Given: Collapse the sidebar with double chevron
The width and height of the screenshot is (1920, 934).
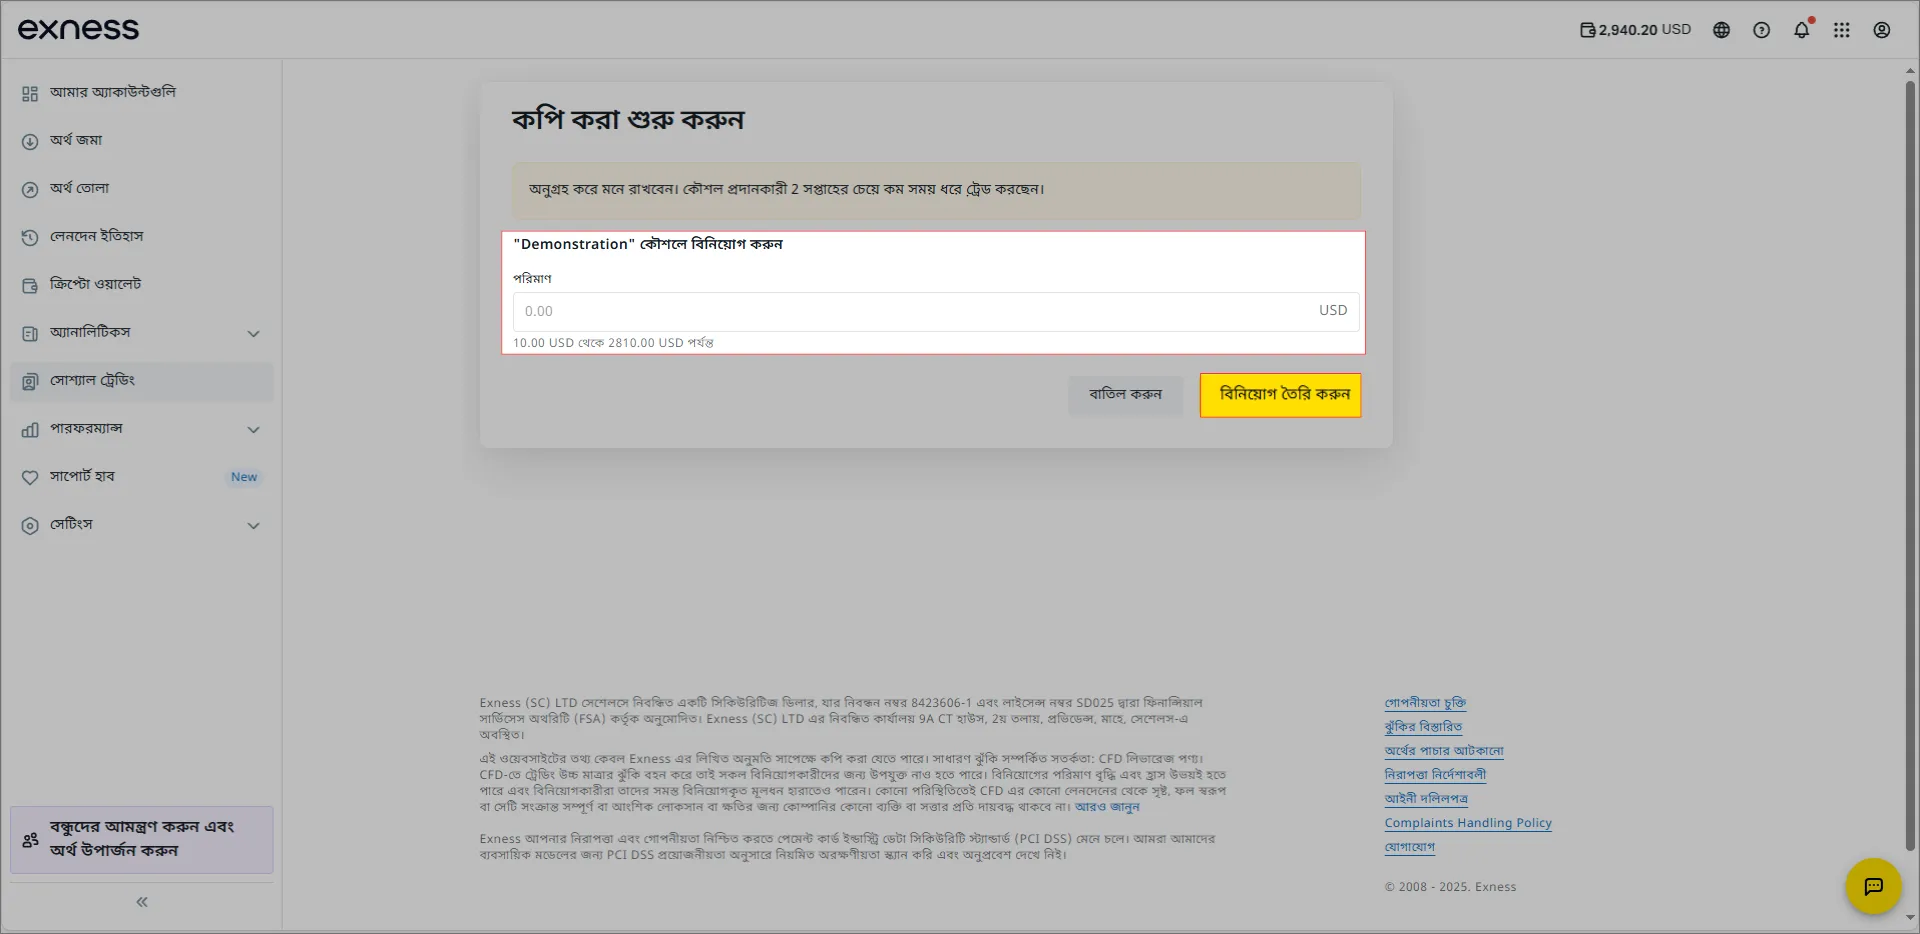Looking at the screenshot, I should (x=142, y=902).
